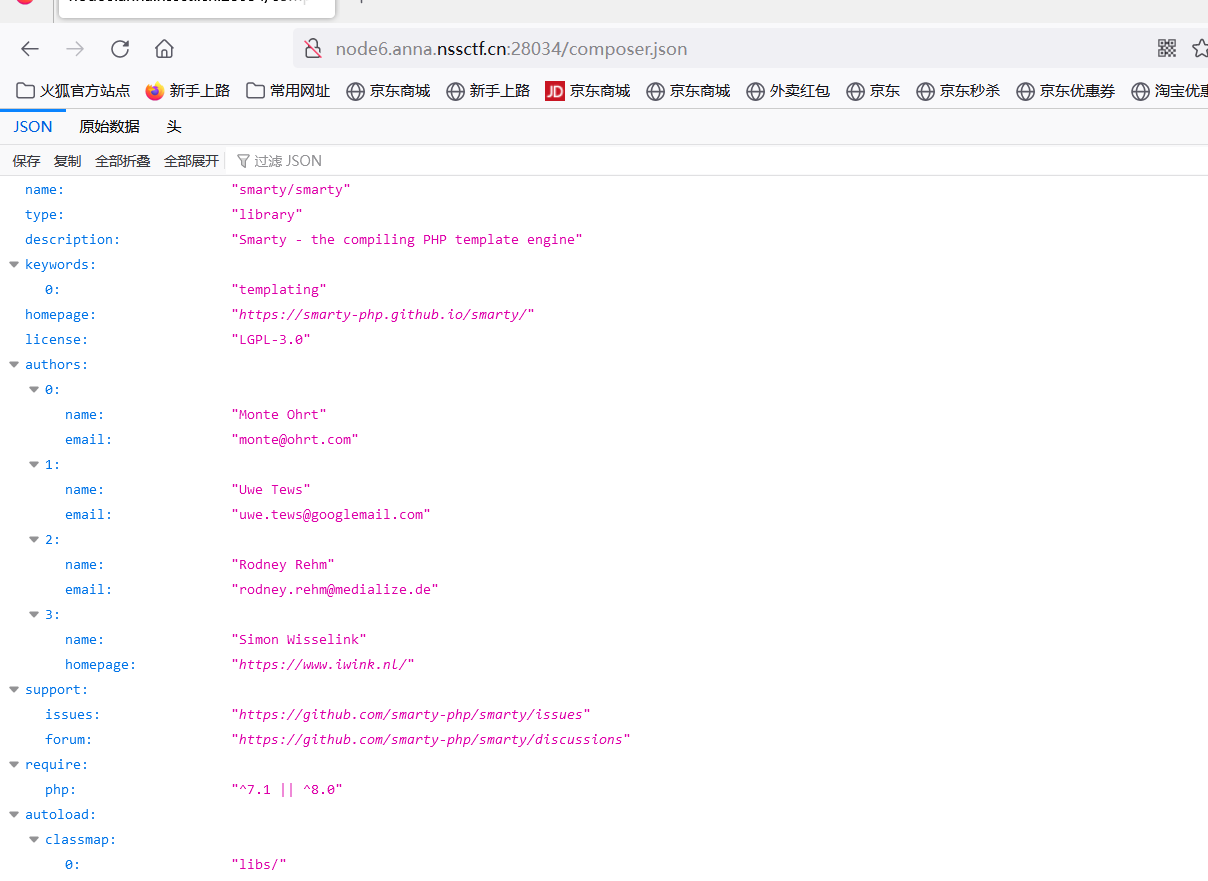
Task: Collapse the autoload node
Action: [14, 815]
